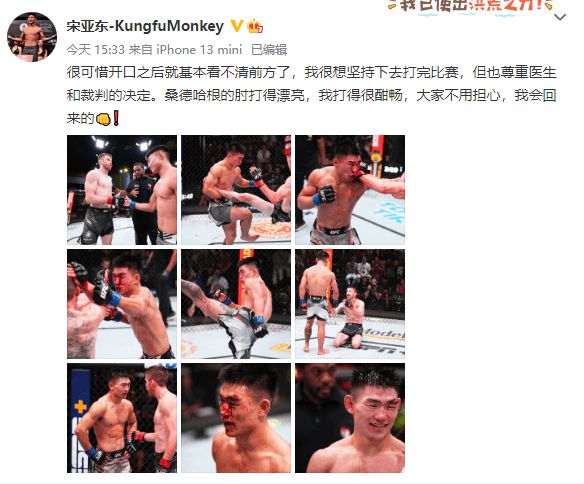
Task: Click the red exclamation mark emoji
Action: point(116,118)
